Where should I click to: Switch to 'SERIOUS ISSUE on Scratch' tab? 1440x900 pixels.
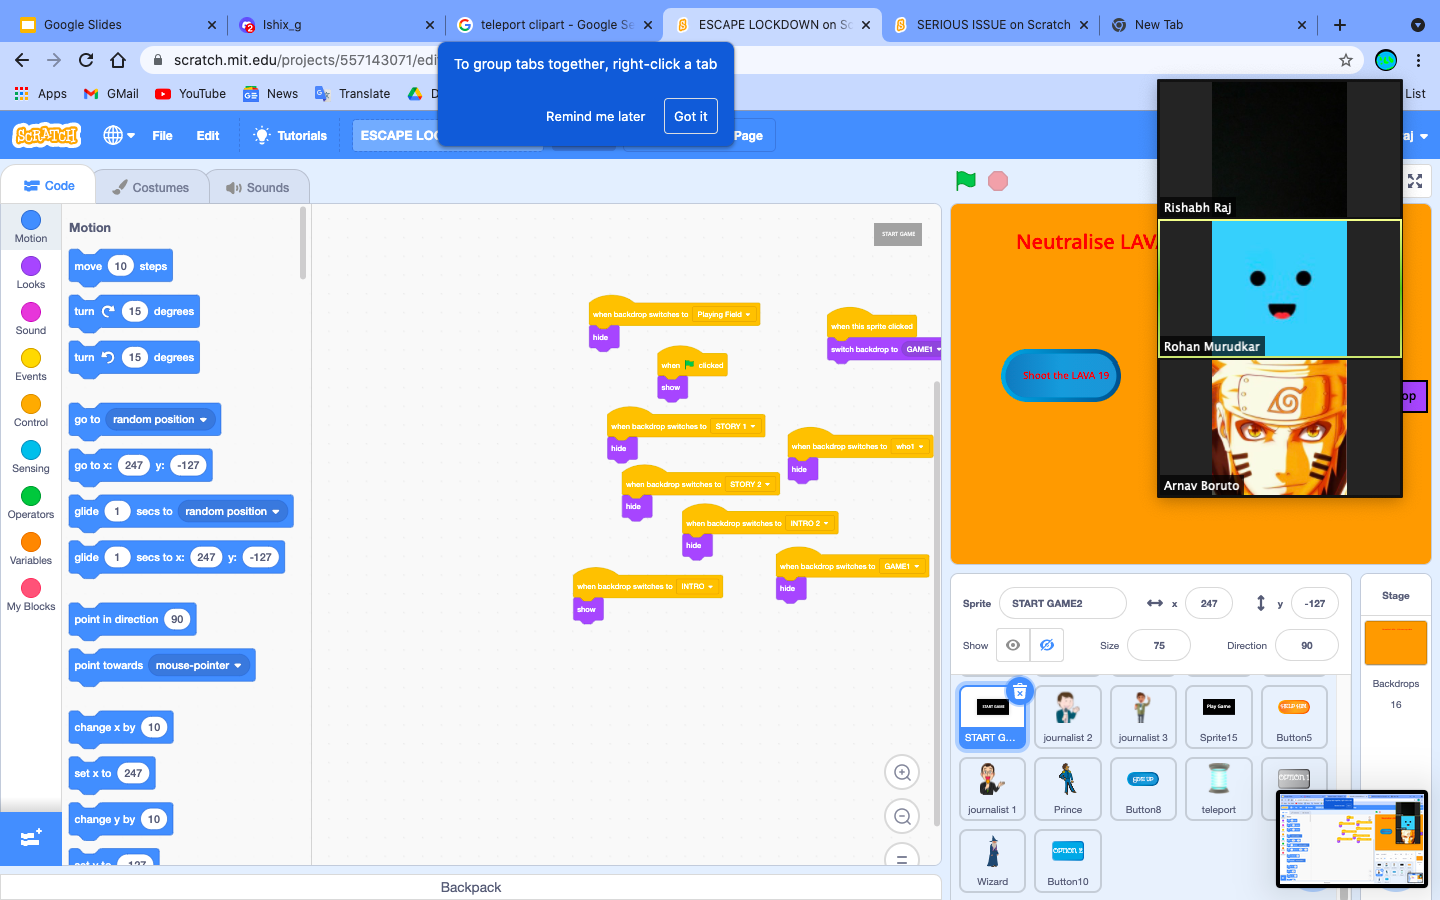[992, 25]
